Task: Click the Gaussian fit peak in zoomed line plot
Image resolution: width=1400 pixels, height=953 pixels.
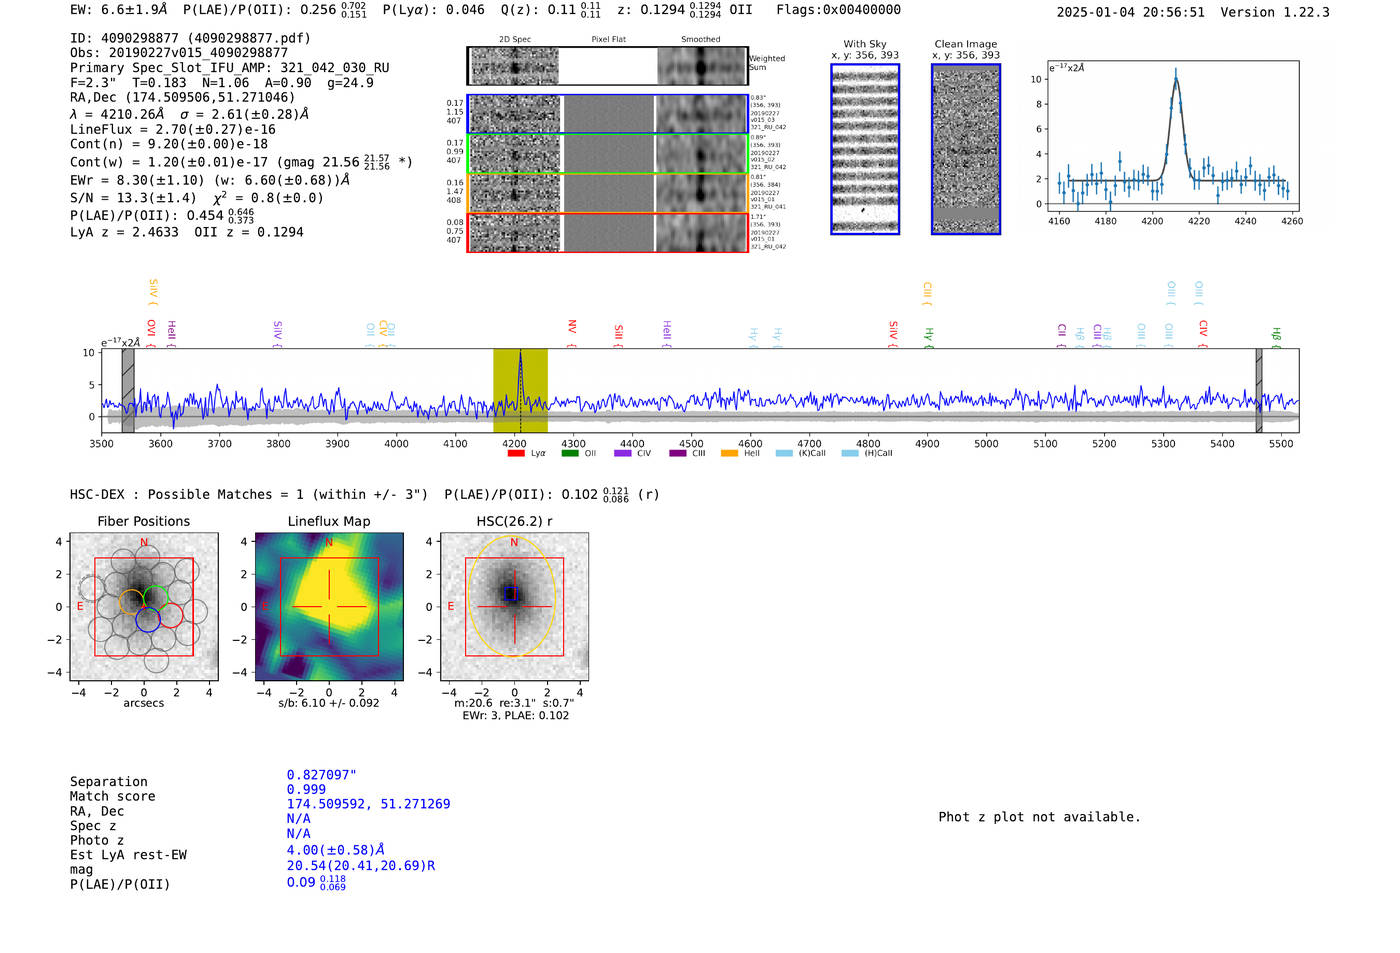Action: pos(1176,78)
